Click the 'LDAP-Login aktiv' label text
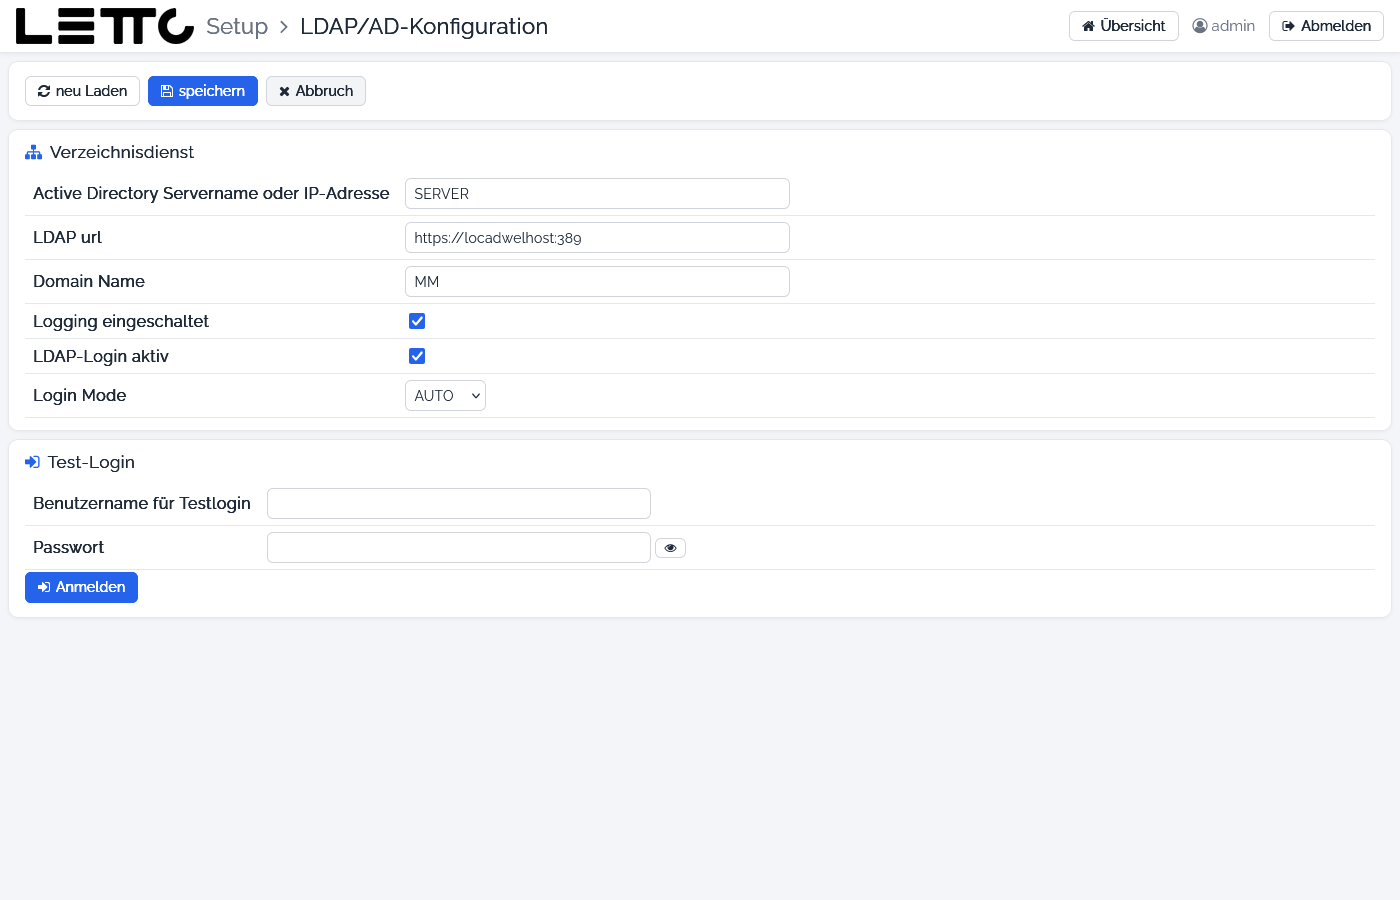 [x=101, y=356]
